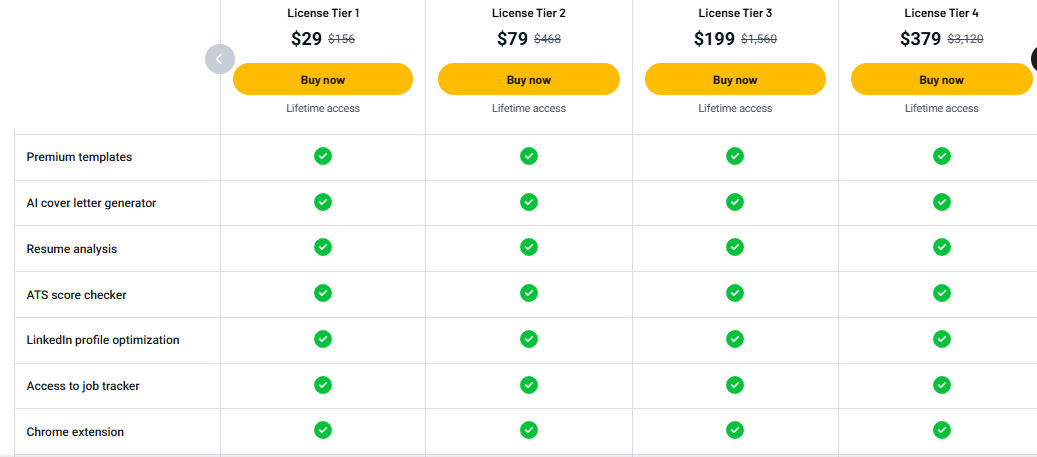This screenshot has height=457, width=1037.
Task: Click Tier 1 Premium templates check icon
Action: [x=323, y=156]
